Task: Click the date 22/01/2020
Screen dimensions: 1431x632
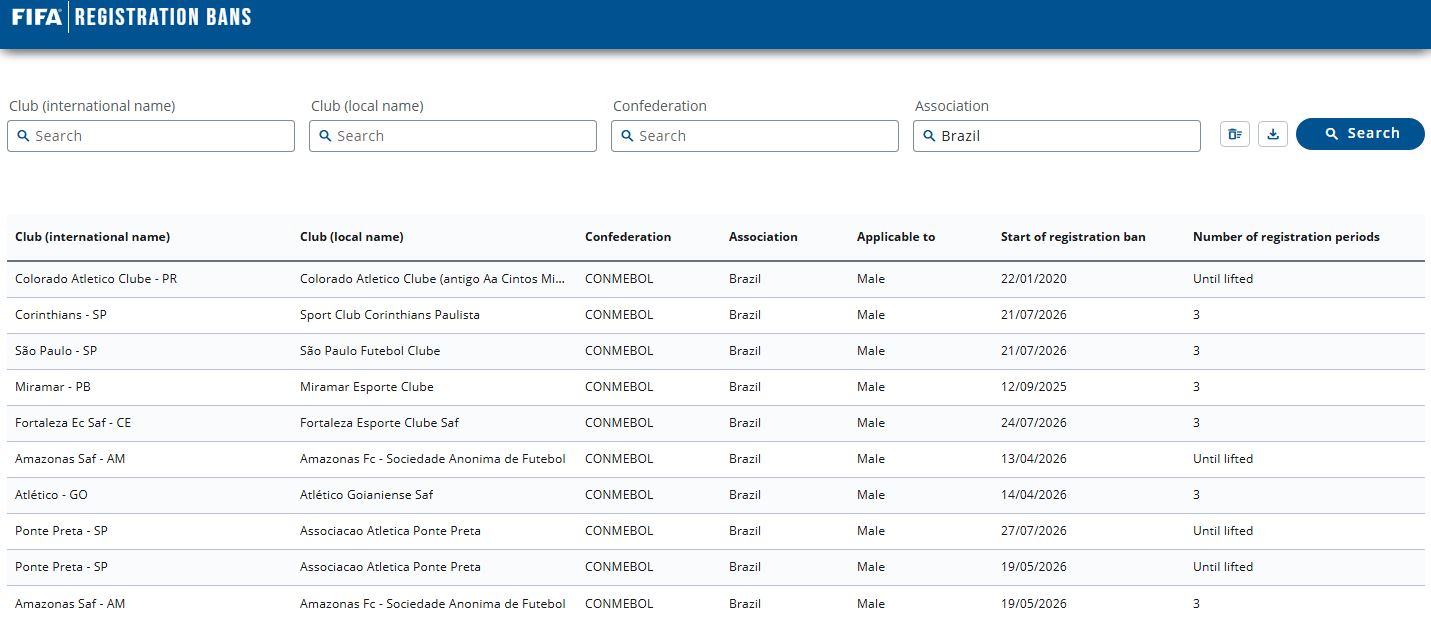Action: pyautogui.click(x=1034, y=279)
